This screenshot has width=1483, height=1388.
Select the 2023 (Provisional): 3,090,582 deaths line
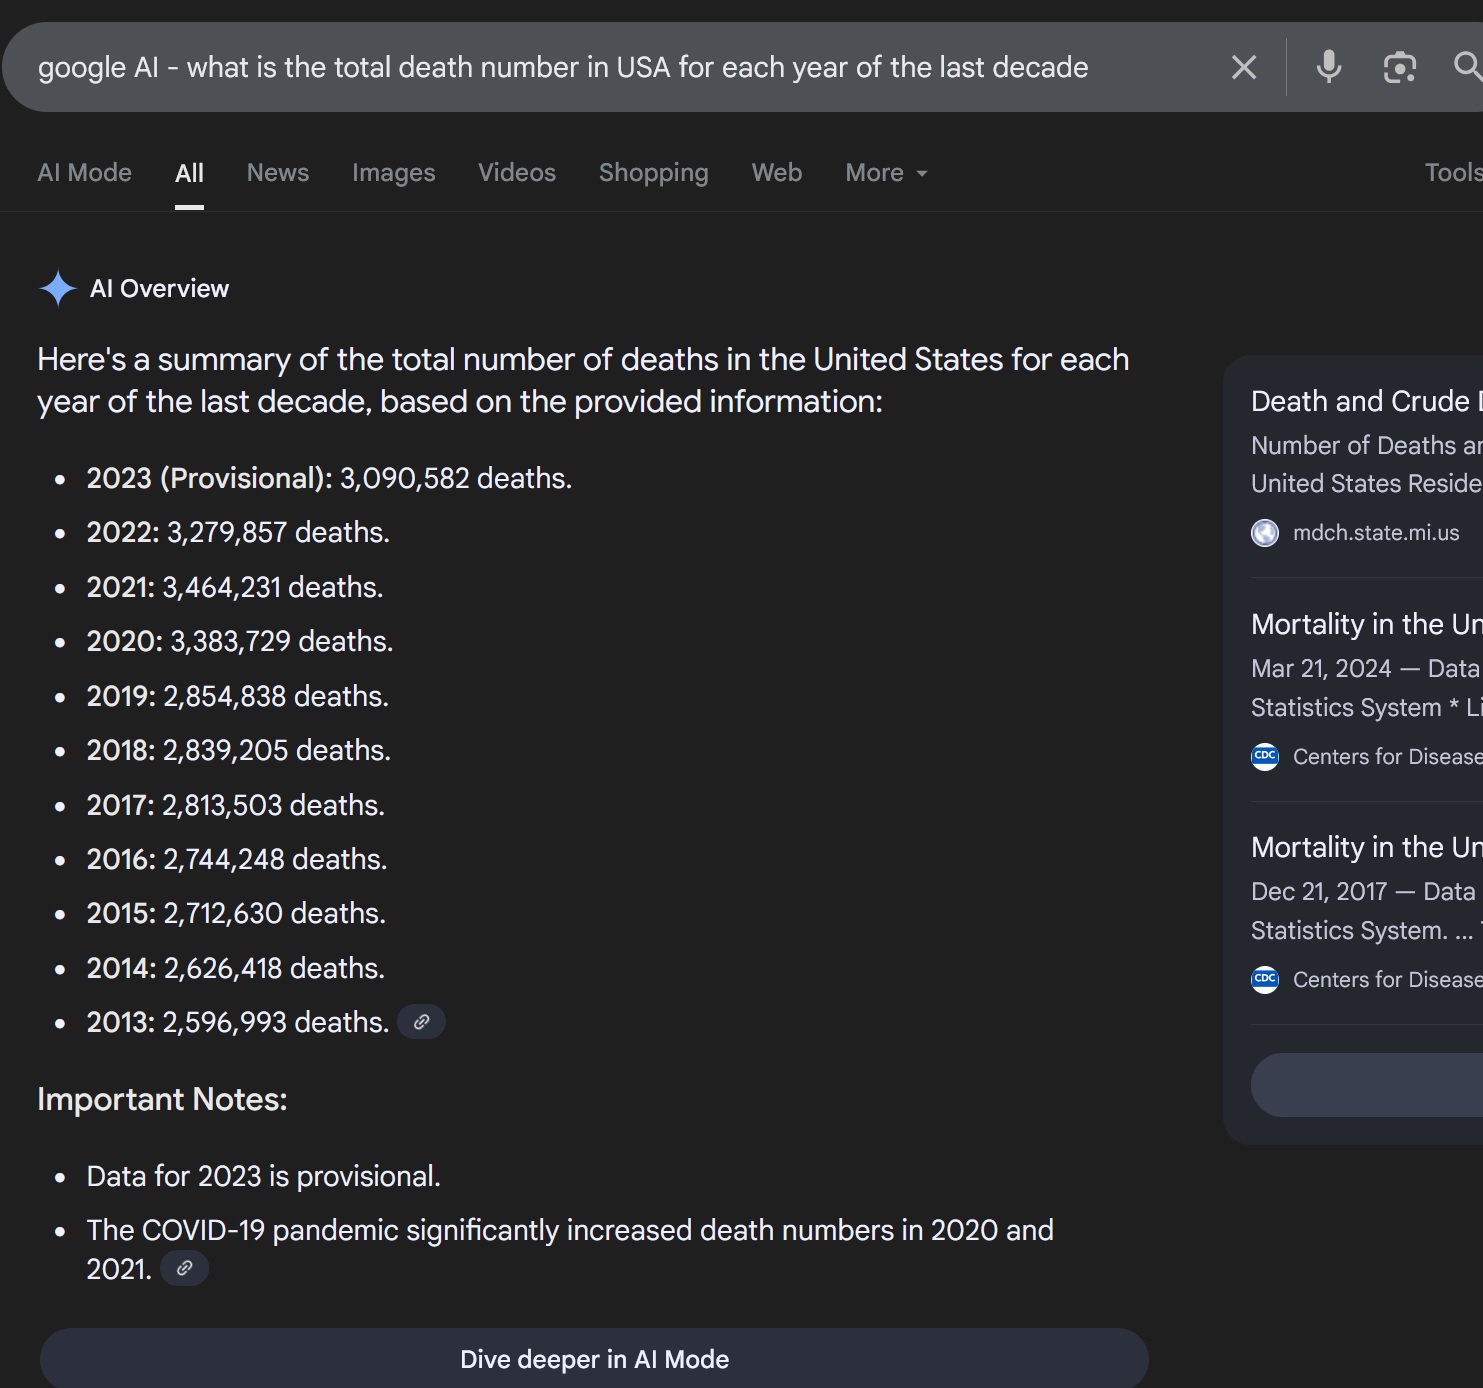(x=329, y=478)
